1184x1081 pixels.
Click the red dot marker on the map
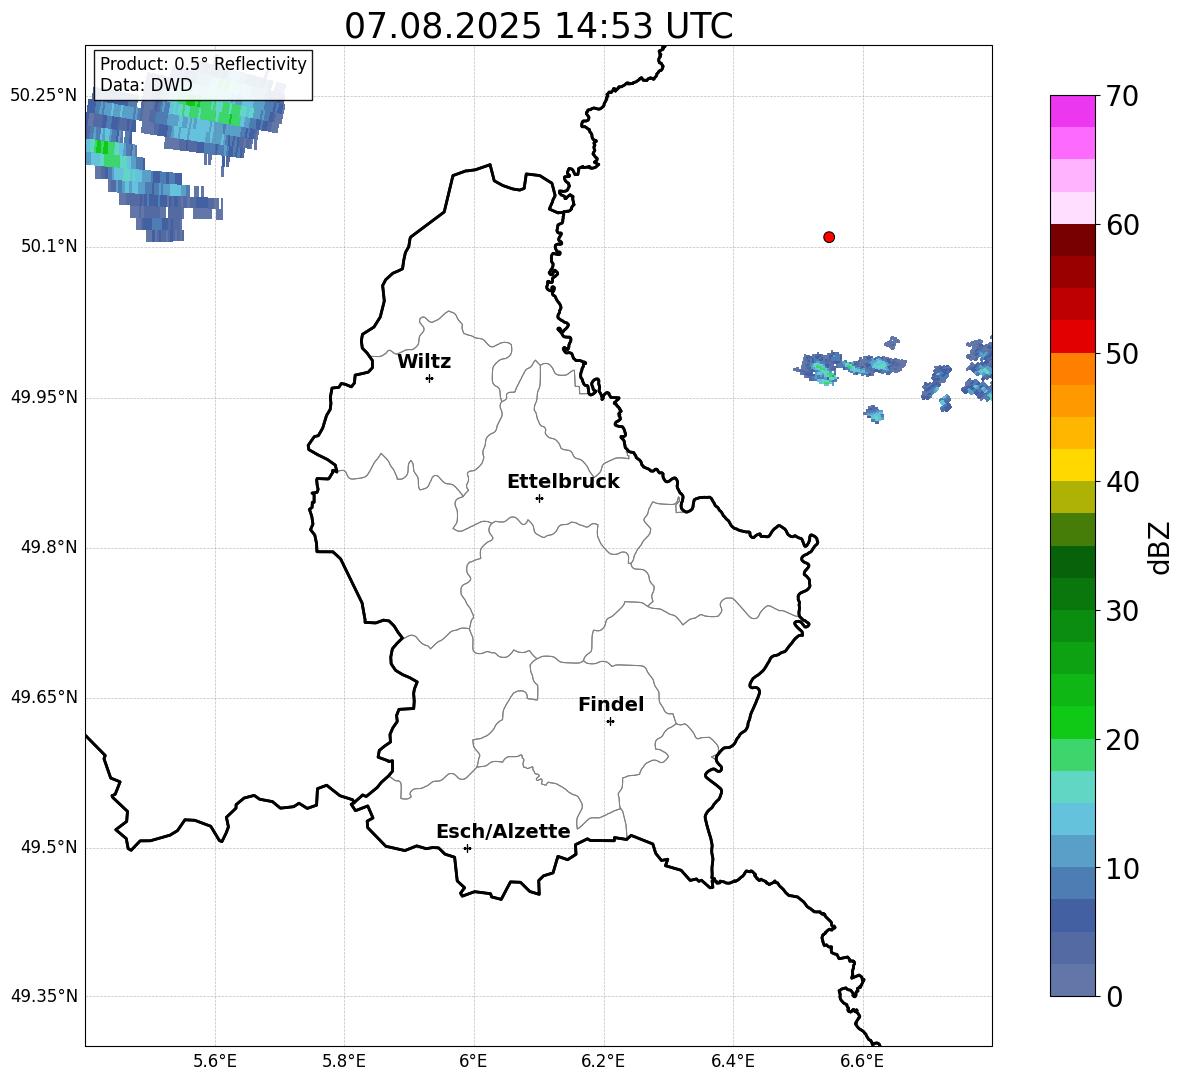point(828,237)
